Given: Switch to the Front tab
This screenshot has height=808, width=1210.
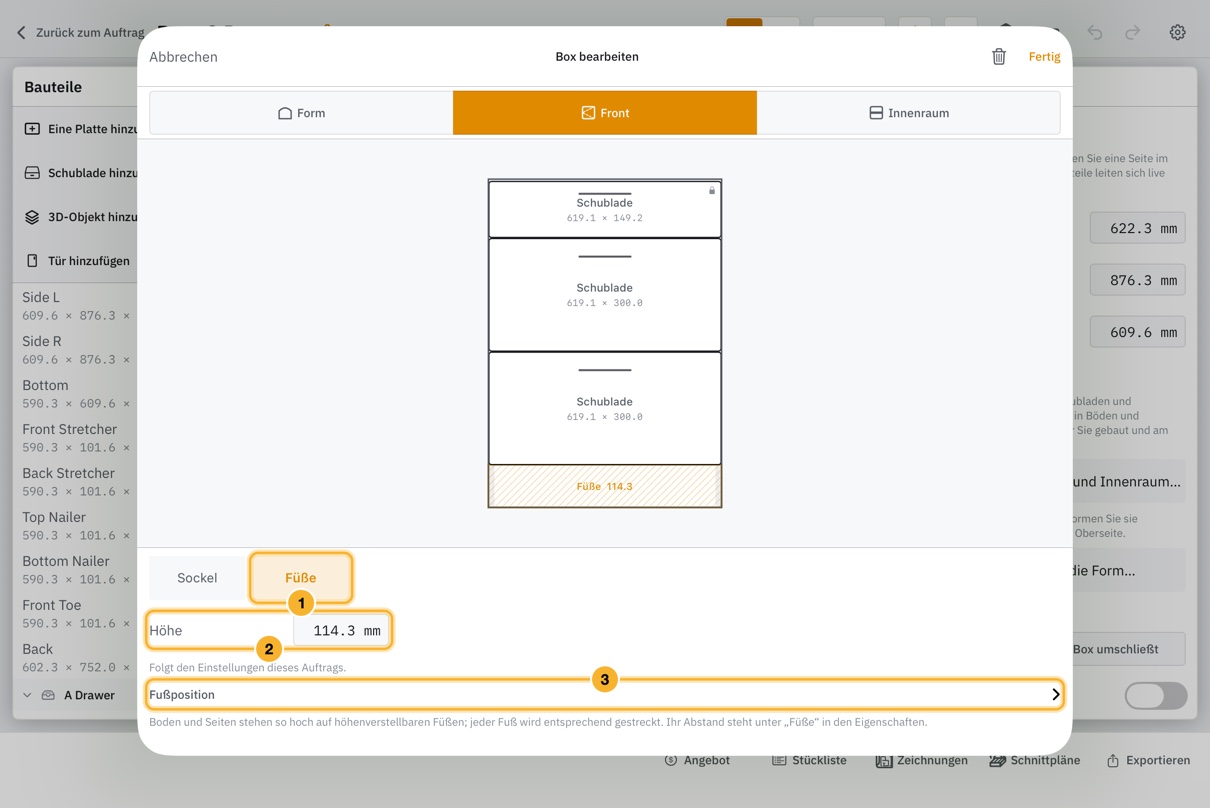Looking at the screenshot, I should pos(605,113).
